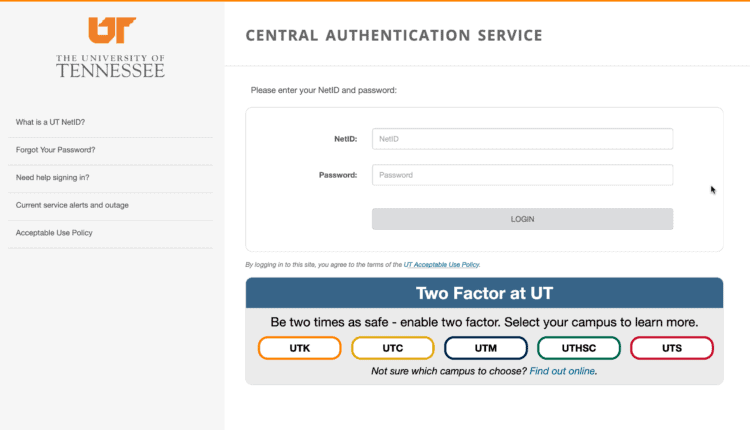Click the University of Tennessee wordmark
This screenshot has height=430, width=750.
(110, 66)
